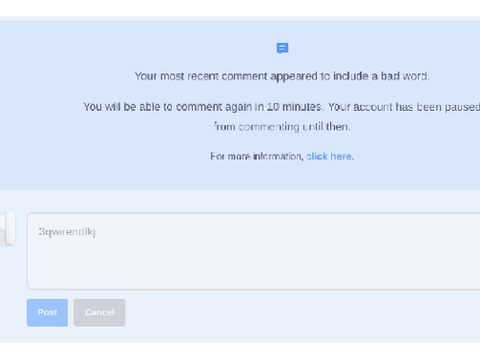Focus the comment text box
Viewport: 480px width, 360px height.
(x=253, y=251)
